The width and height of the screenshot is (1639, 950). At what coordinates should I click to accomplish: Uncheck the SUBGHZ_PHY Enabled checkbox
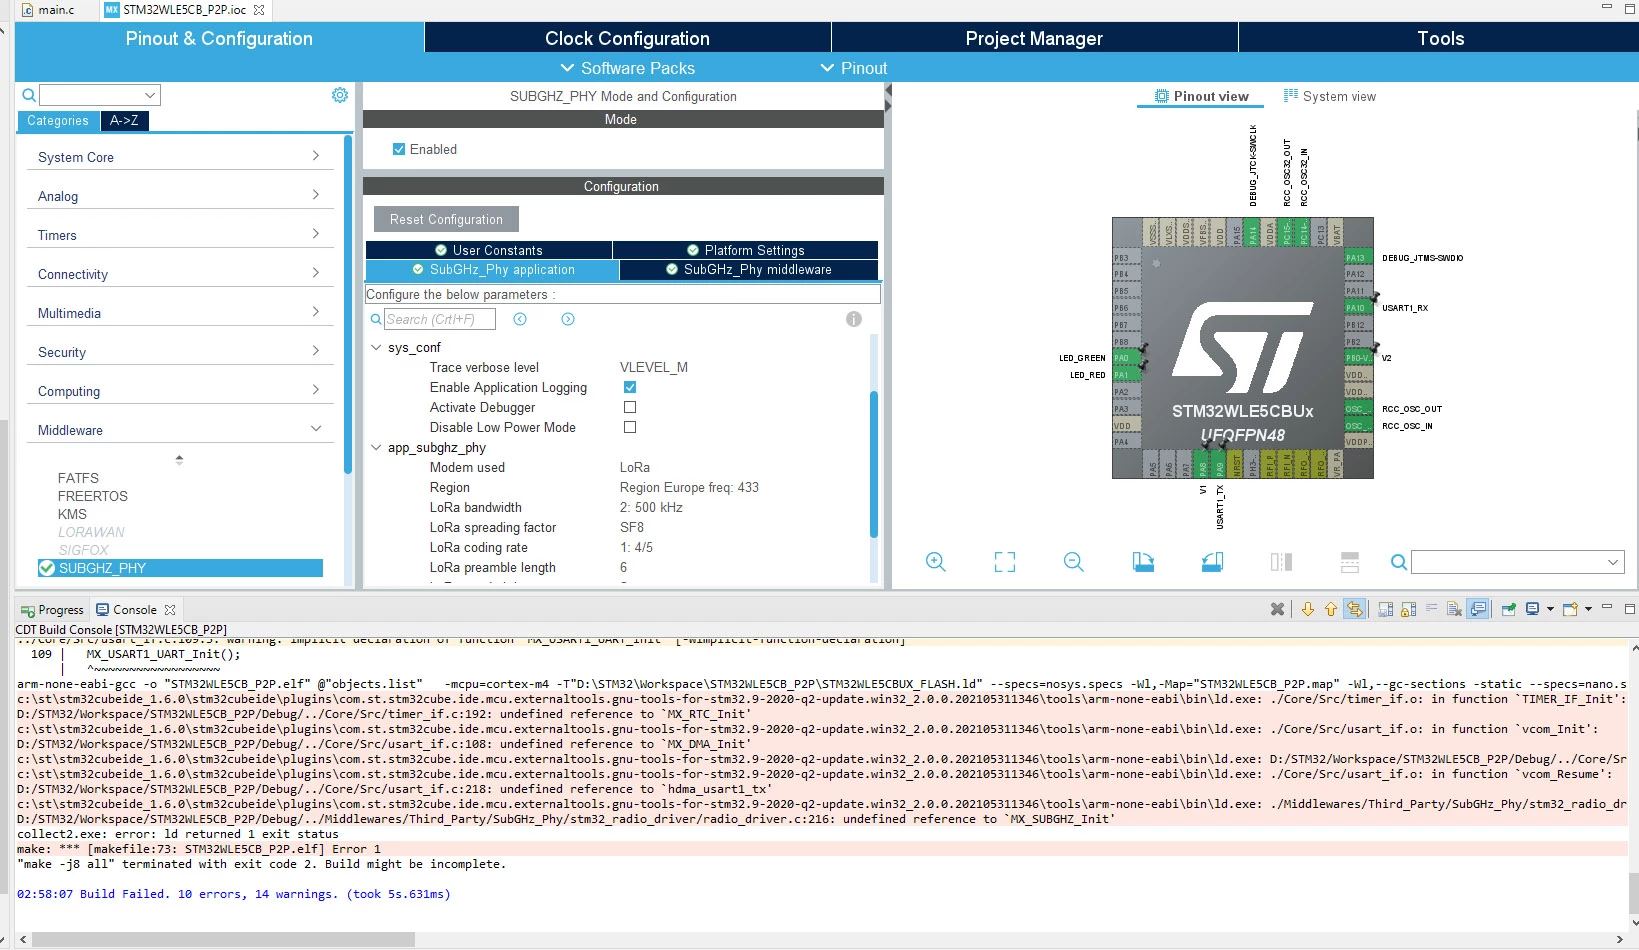tap(399, 149)
